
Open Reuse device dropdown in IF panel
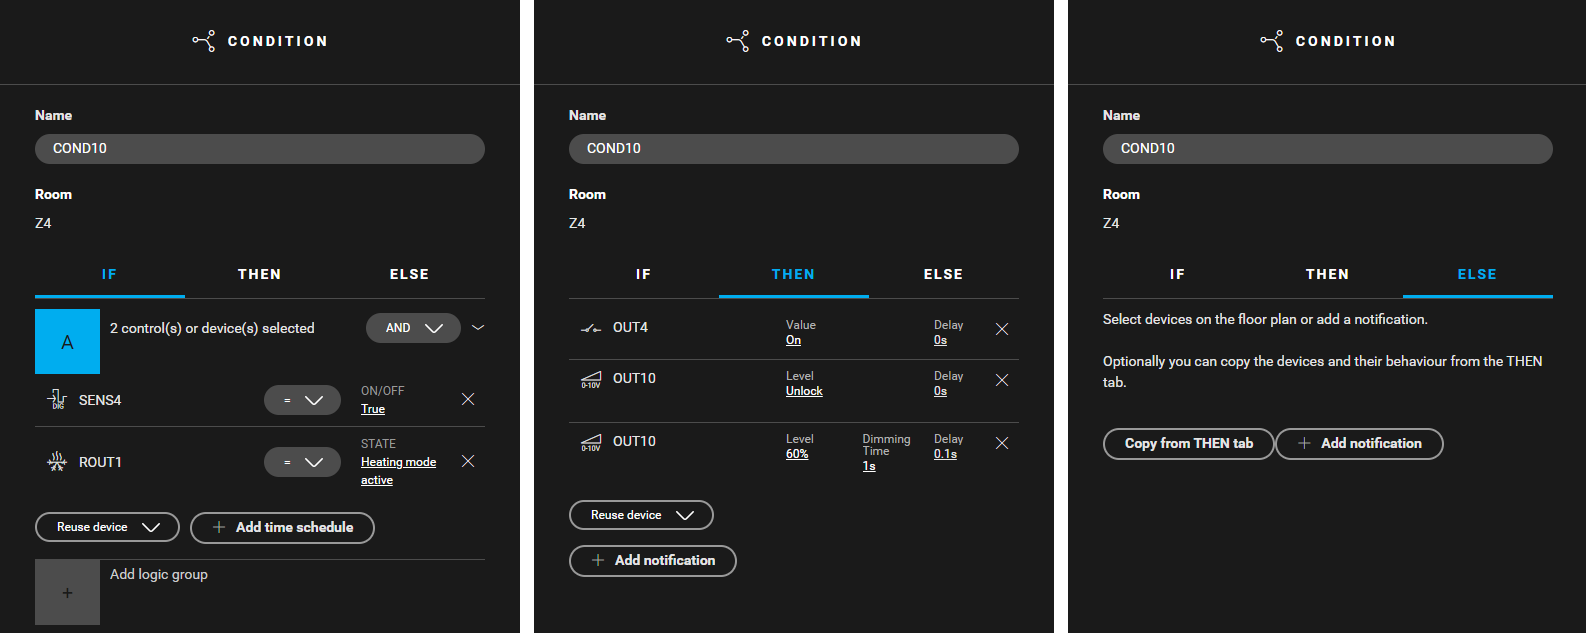[107, 527]
